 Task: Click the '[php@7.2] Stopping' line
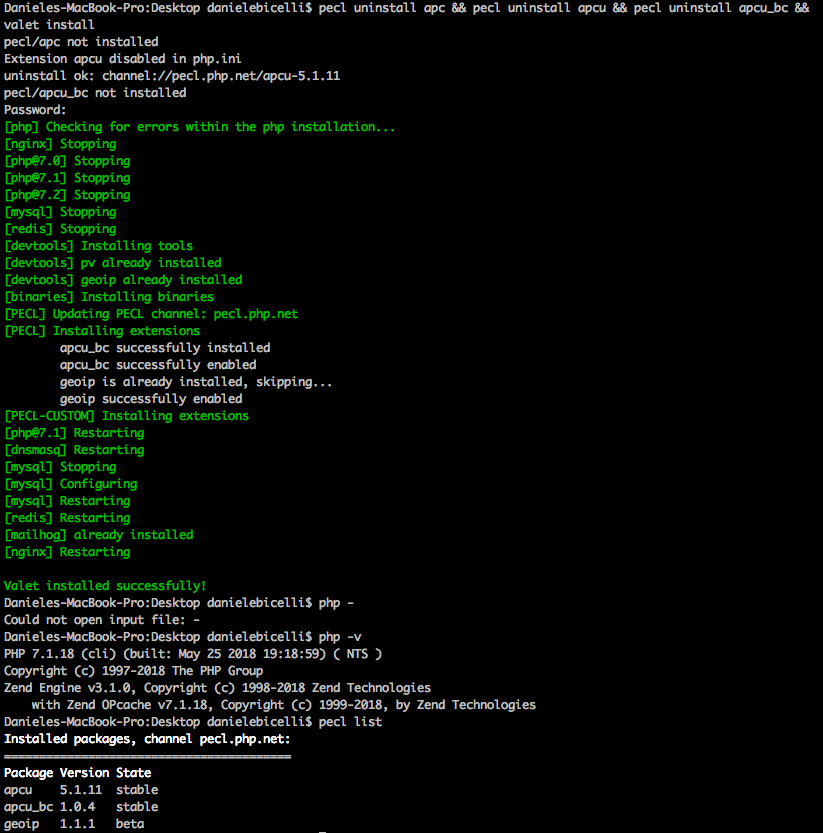[67, 195]
